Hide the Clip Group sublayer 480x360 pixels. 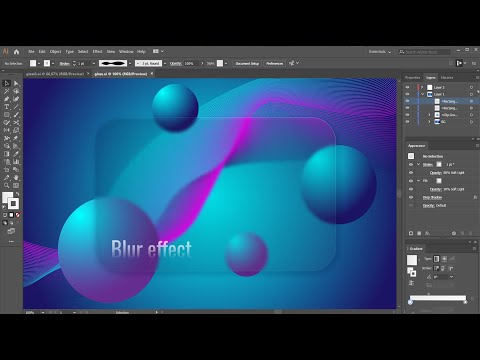[x=407, y=115]
